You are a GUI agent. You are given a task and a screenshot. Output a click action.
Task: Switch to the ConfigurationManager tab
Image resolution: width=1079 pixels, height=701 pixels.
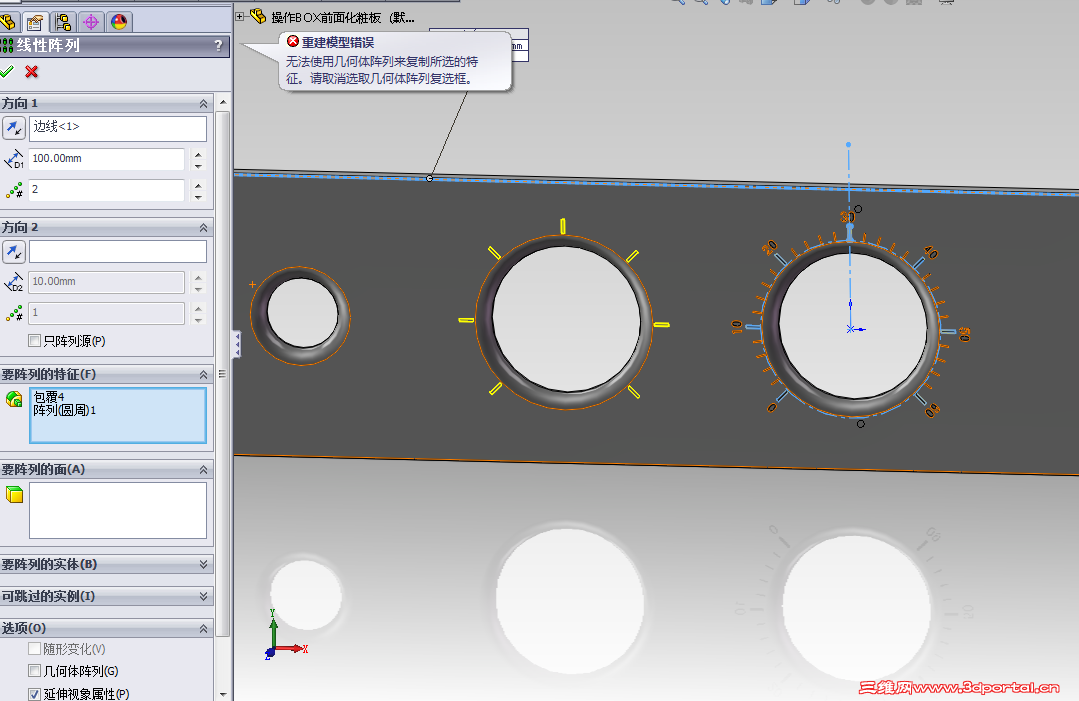tap(63, 22)
